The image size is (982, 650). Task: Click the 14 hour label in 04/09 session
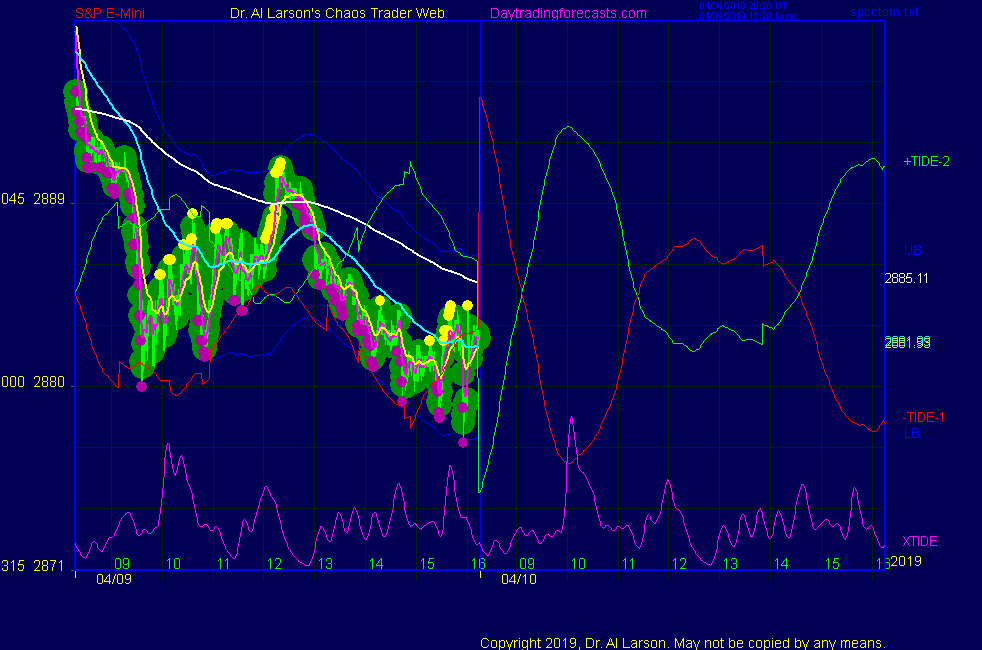pyautogui.click(x=376, y=564)
